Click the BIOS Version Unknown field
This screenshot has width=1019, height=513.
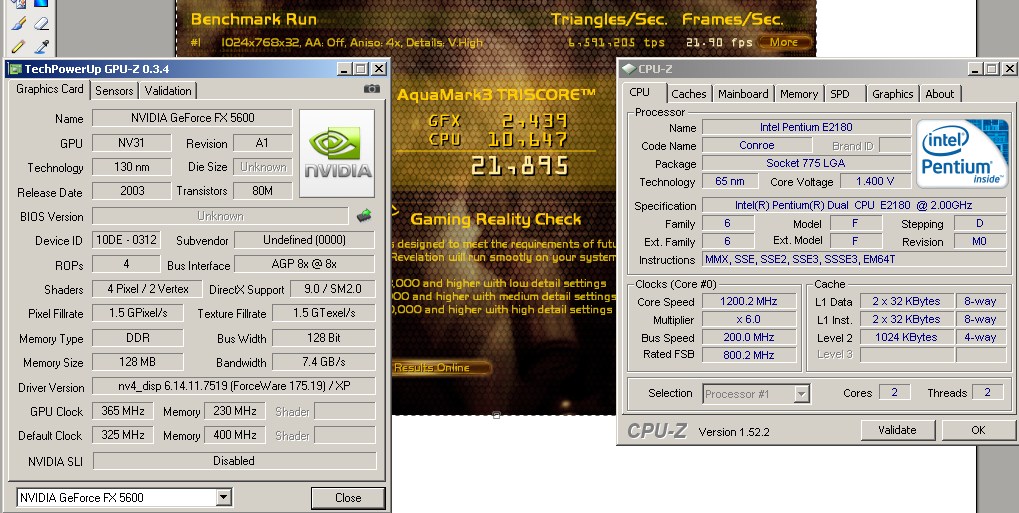(x=220, y=216)
